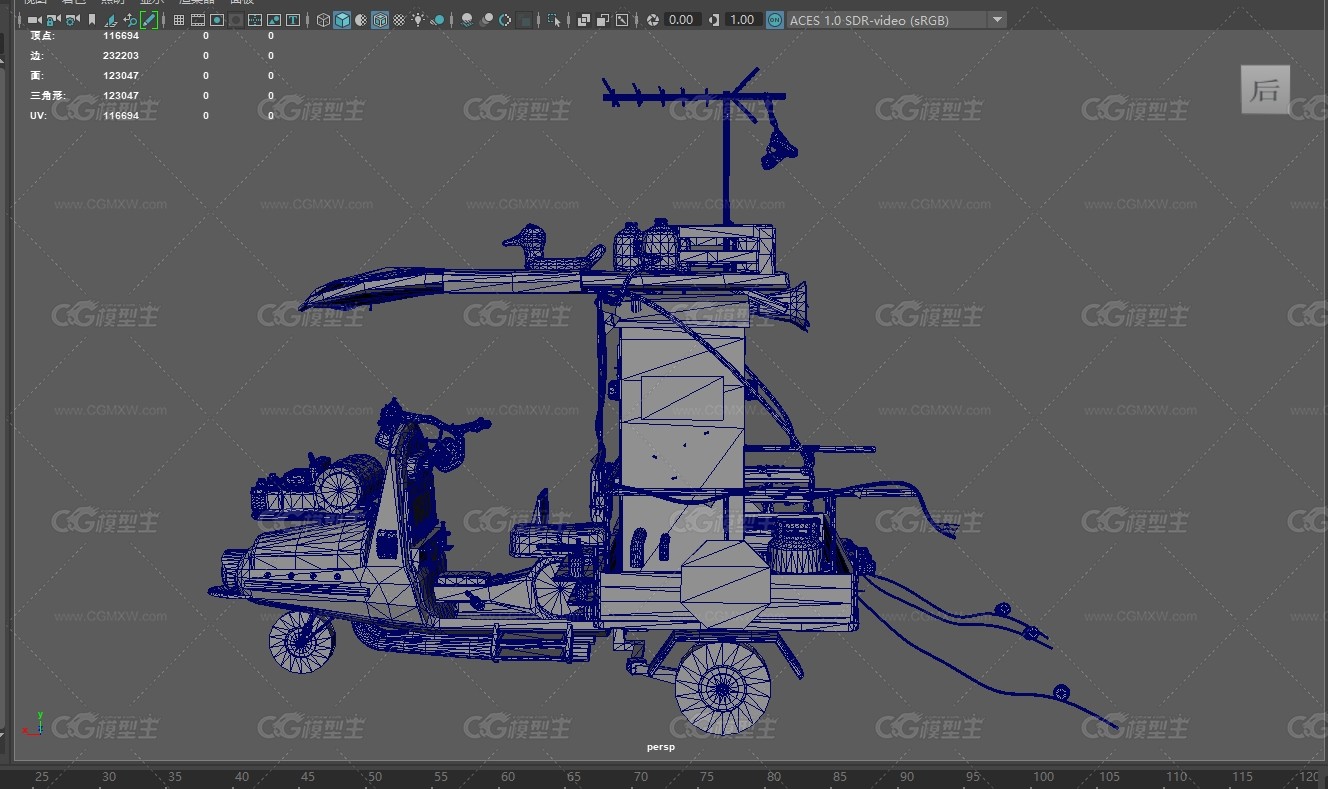1328x789 pixels.
Task: Toggle the Shadows icon
Action: (x=438, y=20)
